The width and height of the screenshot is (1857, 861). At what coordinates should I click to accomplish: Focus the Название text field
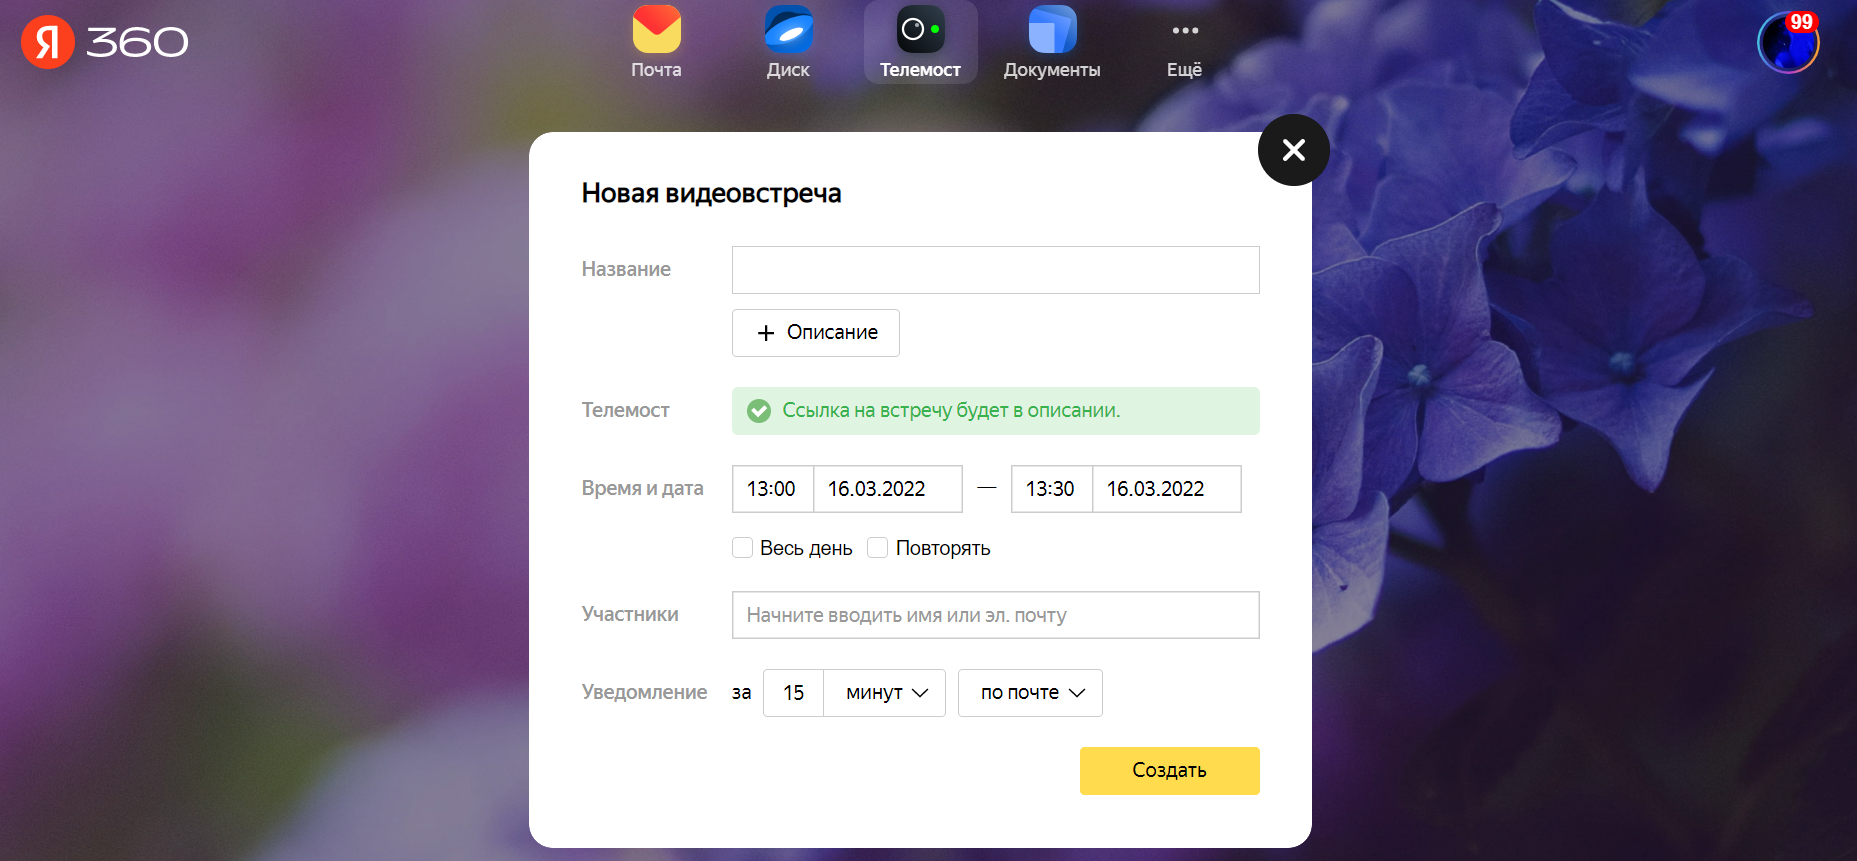click(x=995, y=270)
